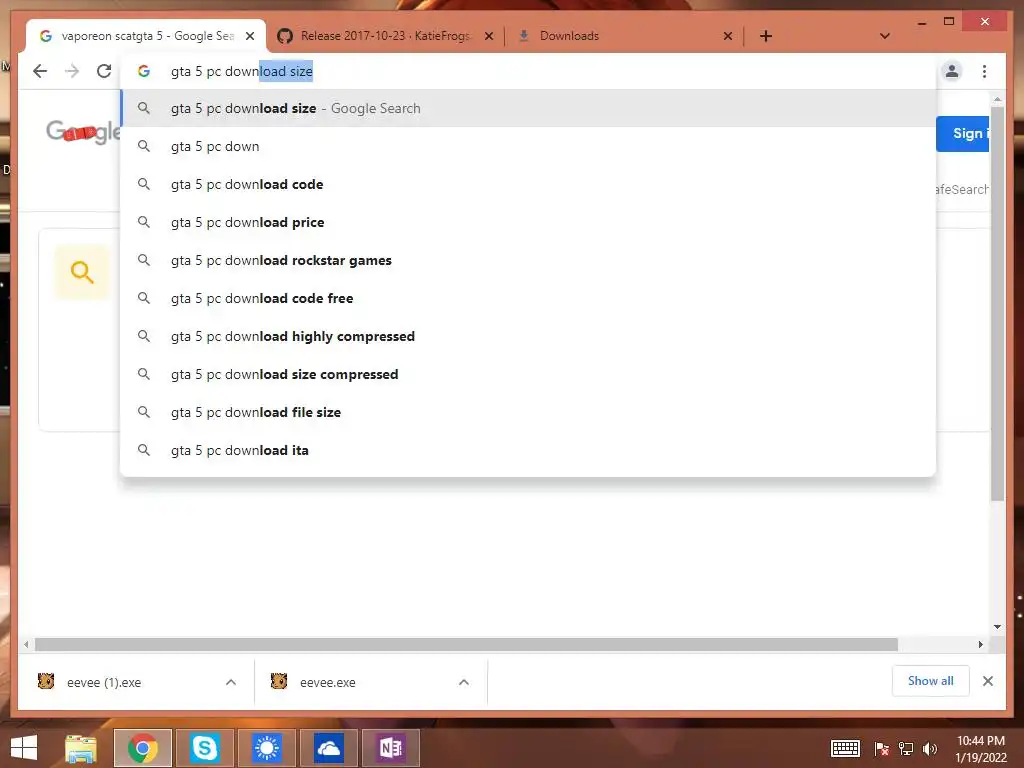Image resolution: width=1024 pixels, height=768 pixels.
Task: Select 'gta 5 pc download rockstar games' suggestion
Action: 528,260
